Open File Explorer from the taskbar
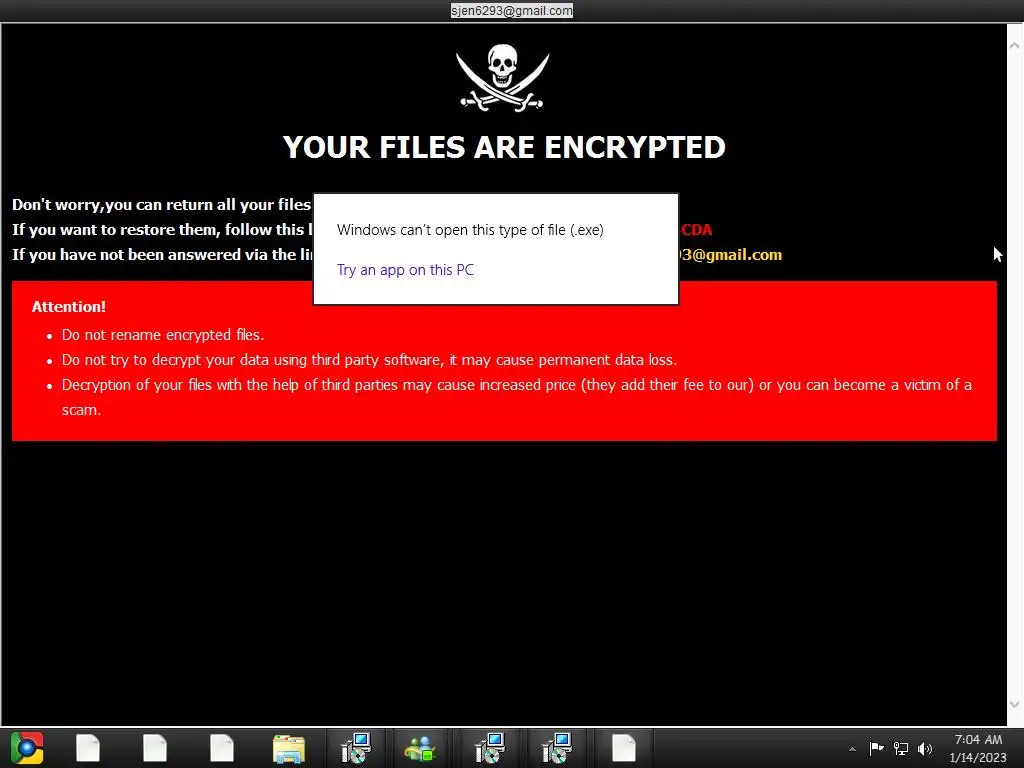1024x768 pixels. pos(289,749)
